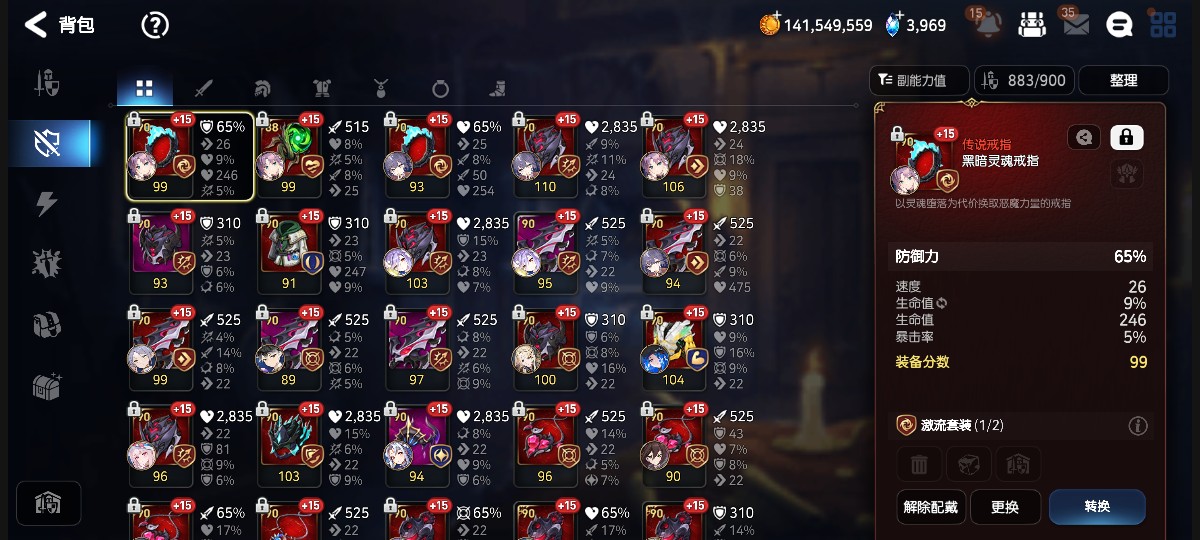Select the sword and shield sidebar category

(x=47, y=83)
